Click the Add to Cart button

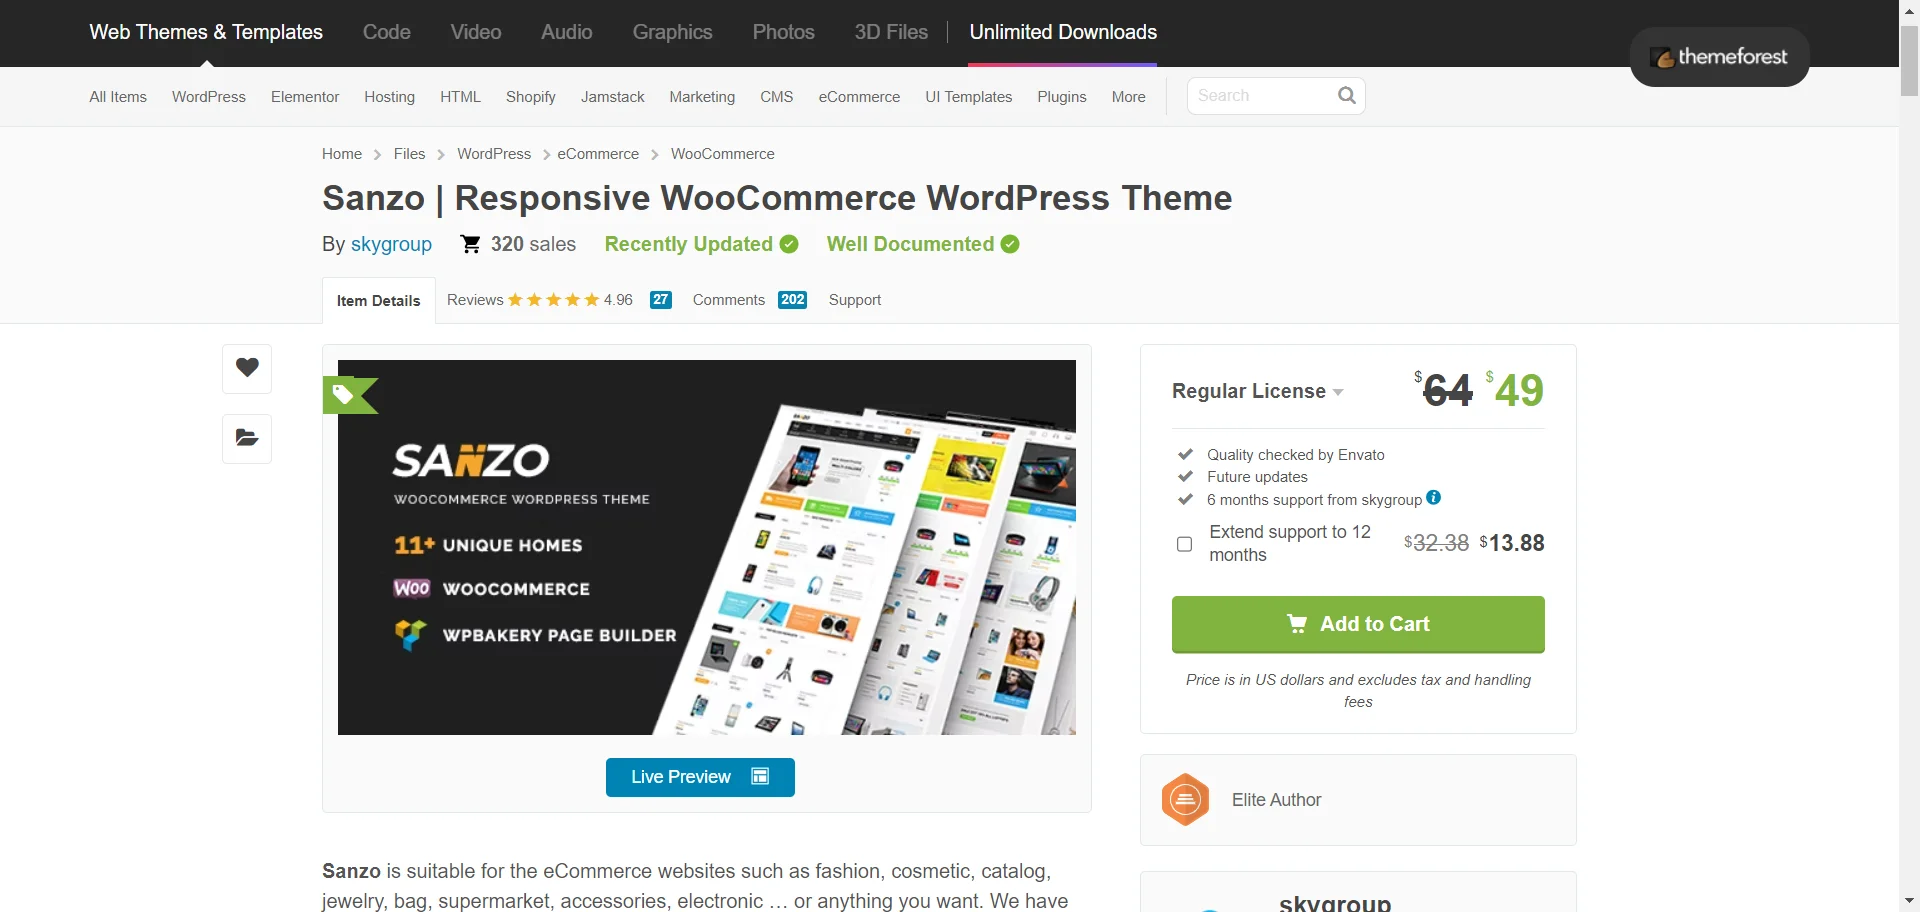1358,624
